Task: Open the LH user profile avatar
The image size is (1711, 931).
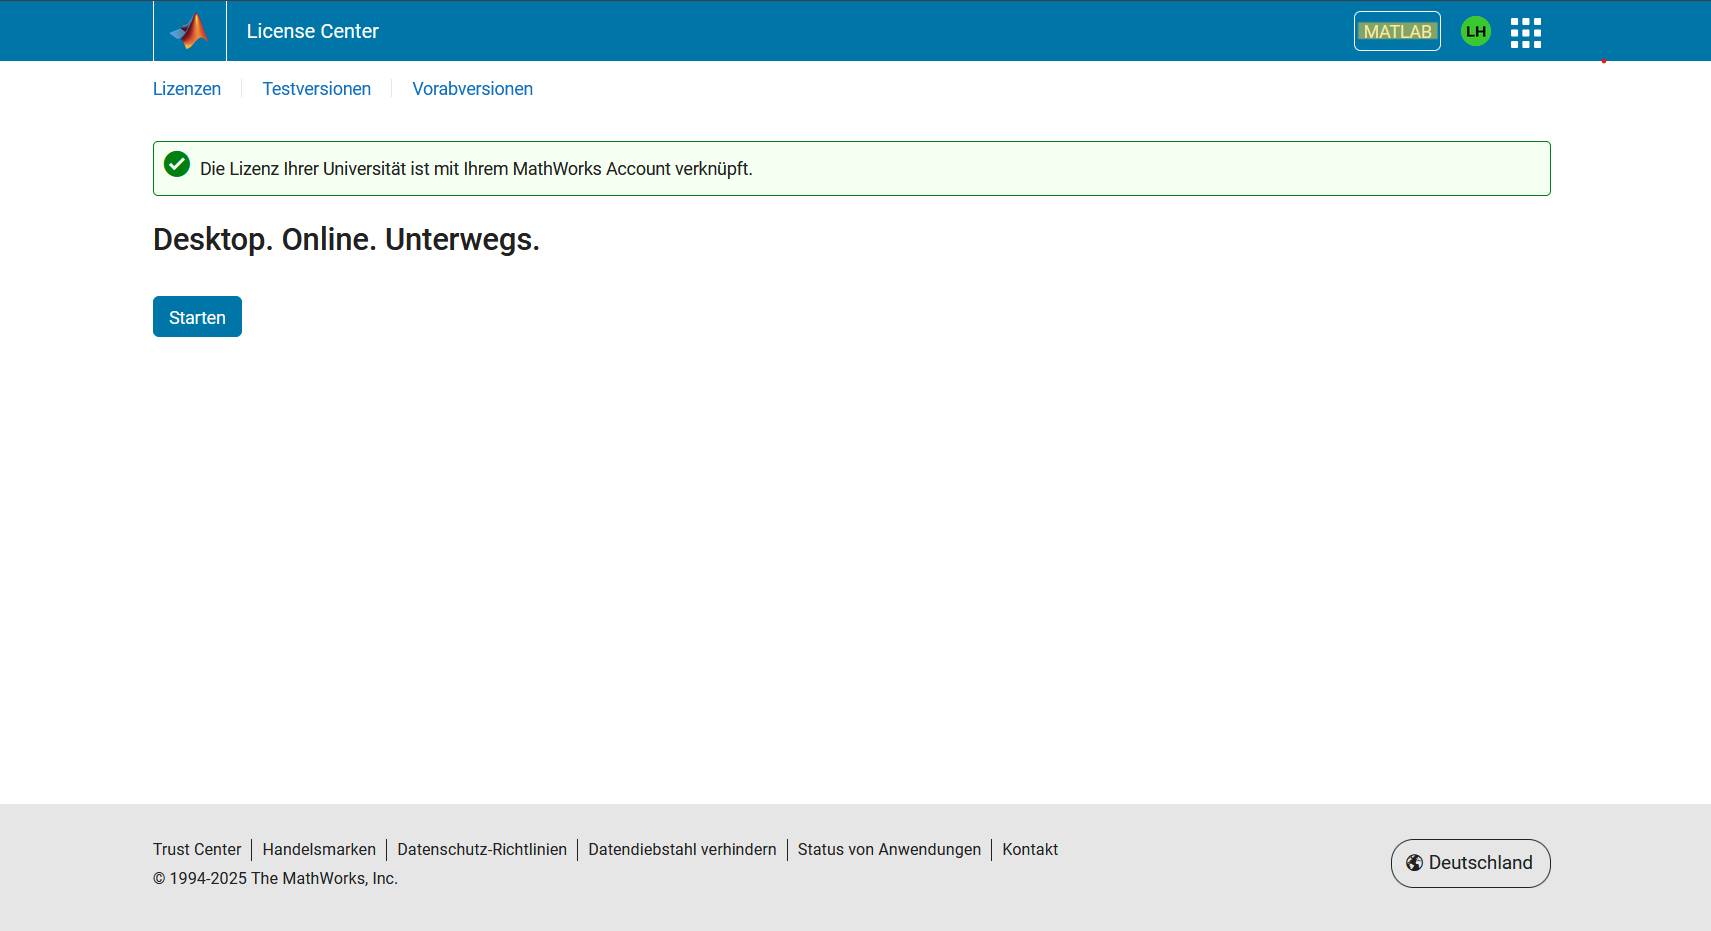Action: (x=1475, y=32)
